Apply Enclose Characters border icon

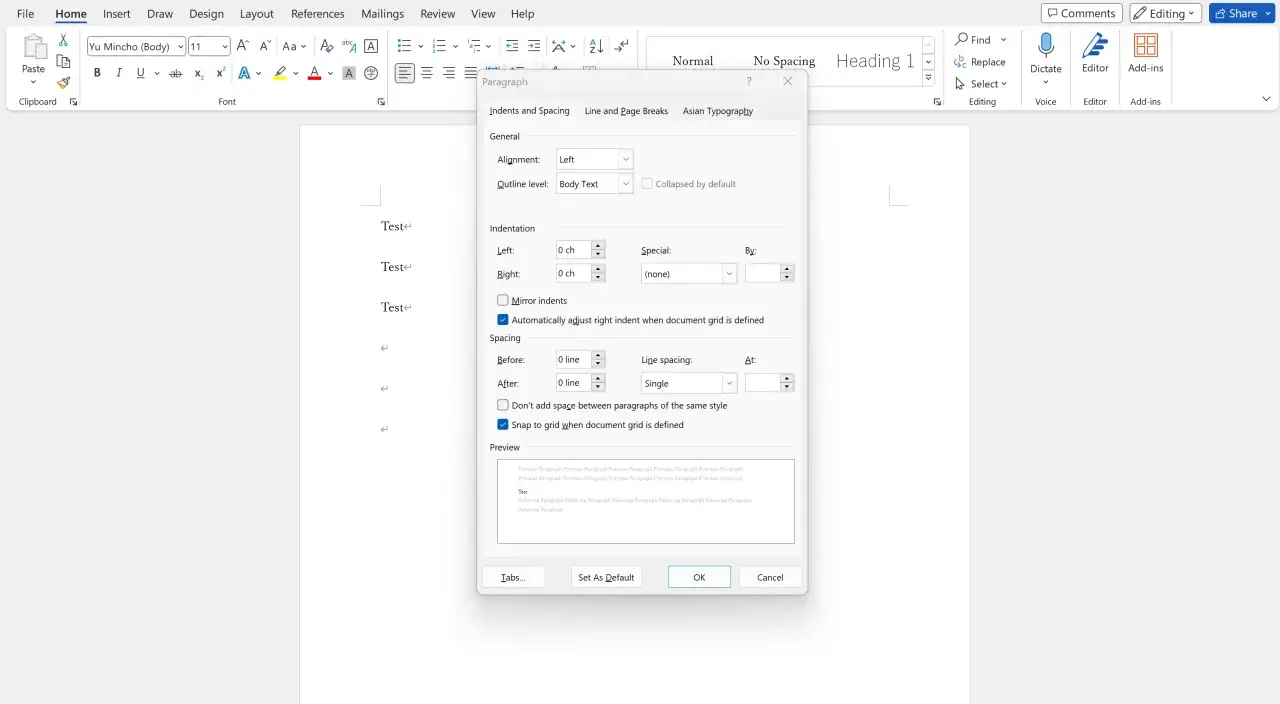[x=371, y=46]
